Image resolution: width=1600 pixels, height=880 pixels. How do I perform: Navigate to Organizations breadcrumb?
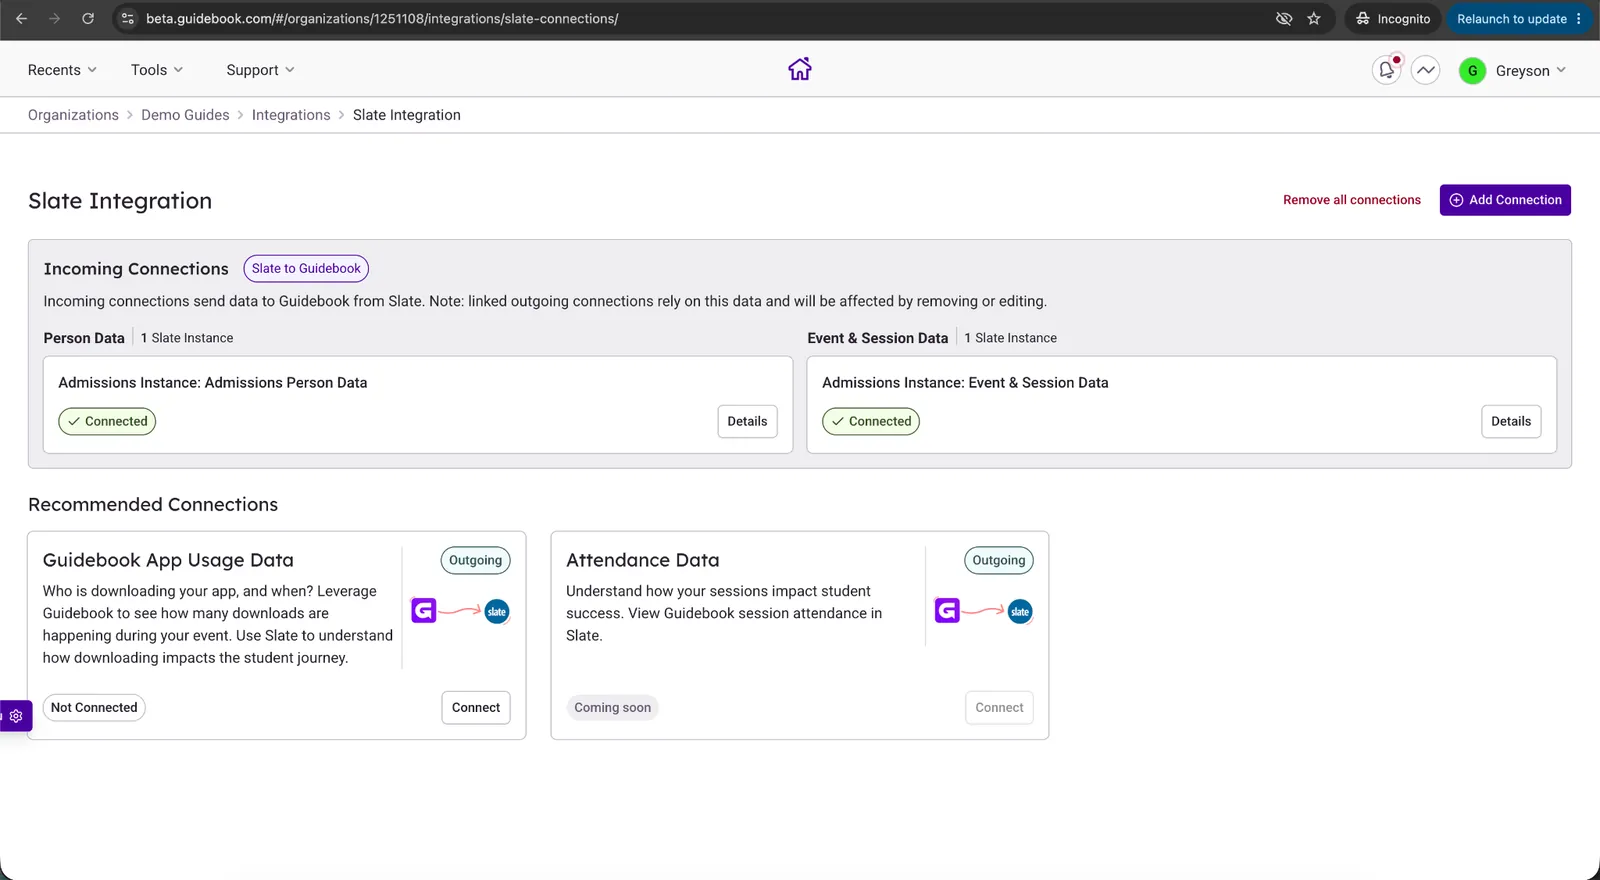(x=73, y=115)
